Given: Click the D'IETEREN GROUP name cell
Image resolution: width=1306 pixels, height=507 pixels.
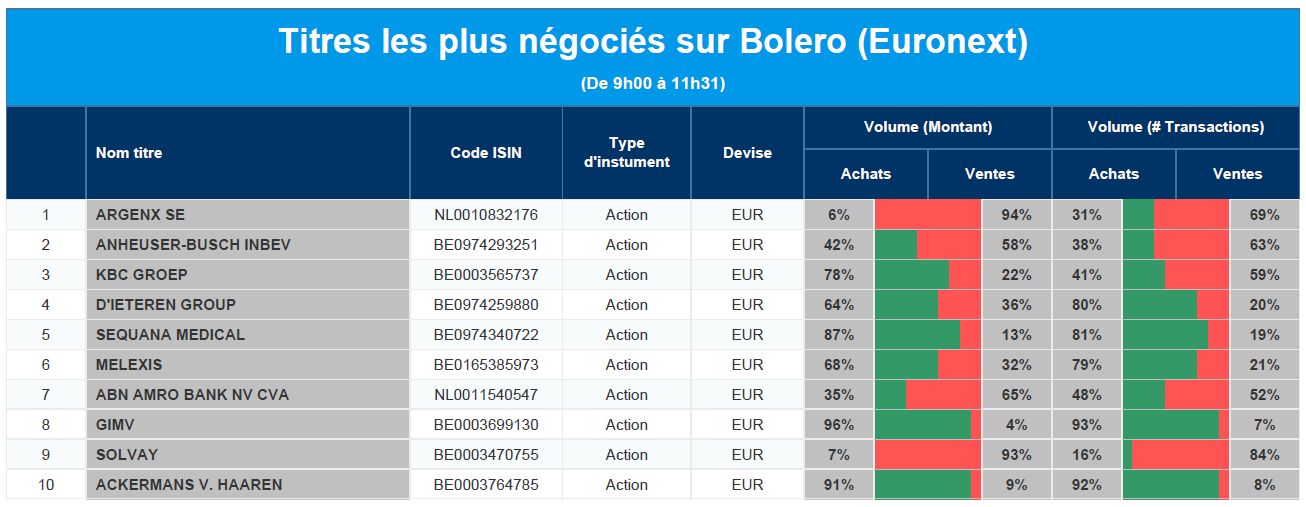Looking at the screenshot, I should coord(166,305).
